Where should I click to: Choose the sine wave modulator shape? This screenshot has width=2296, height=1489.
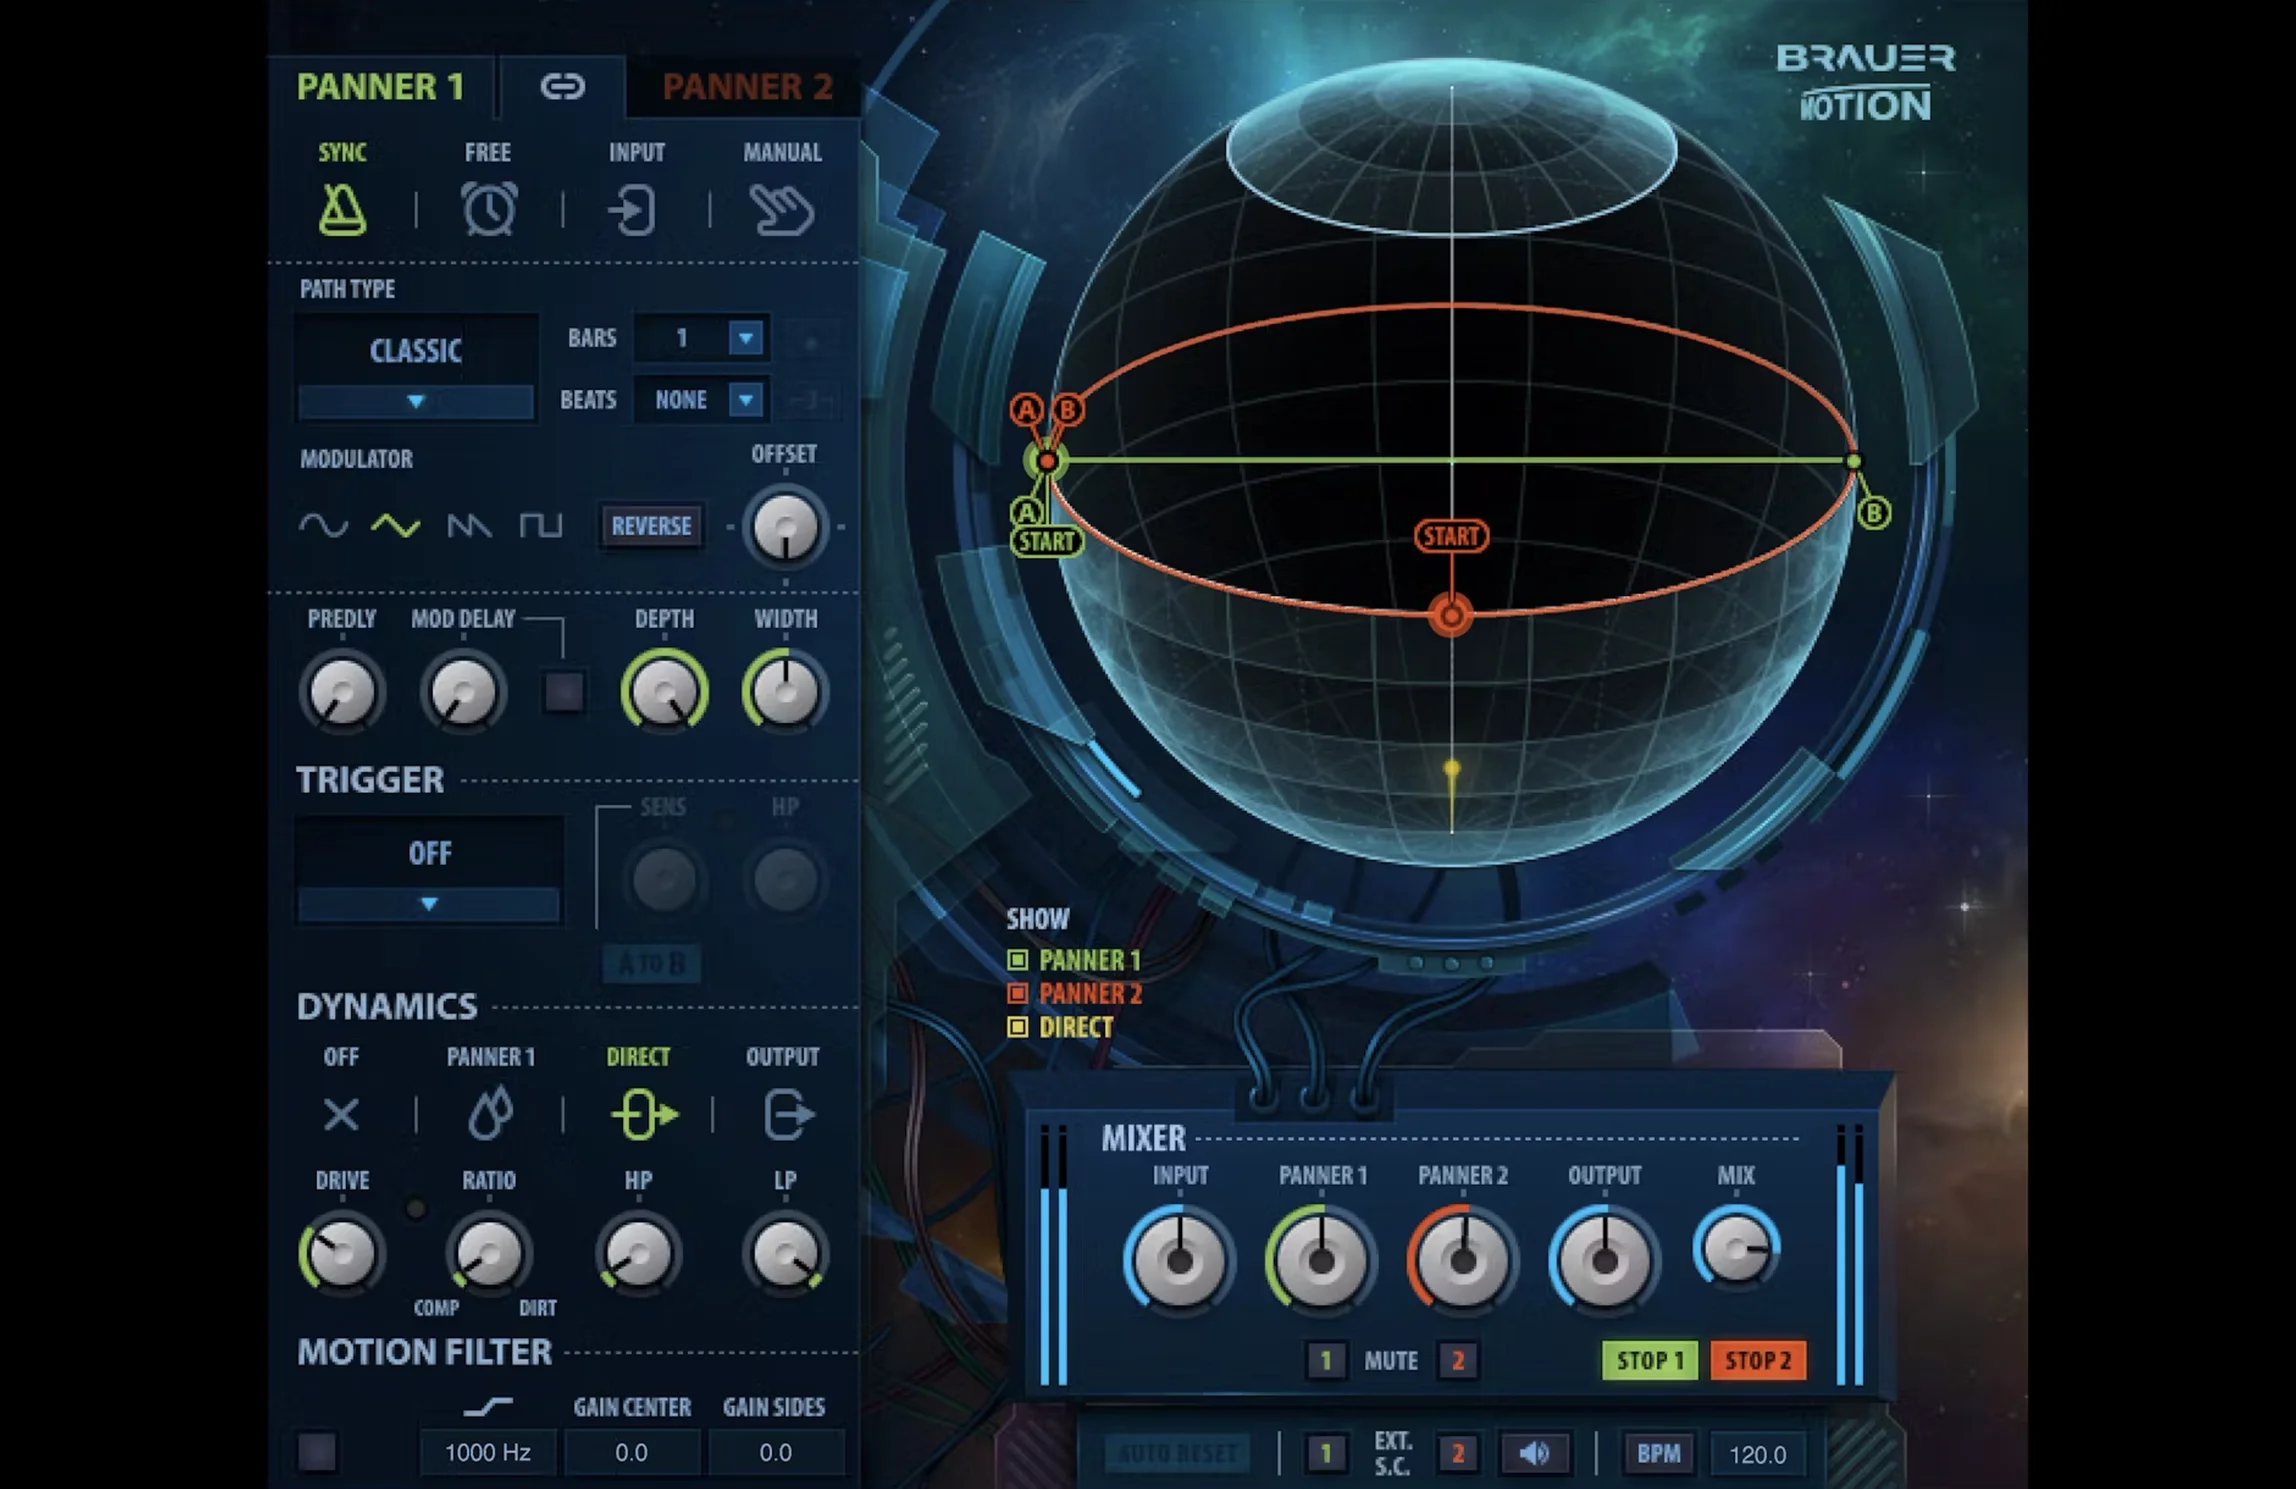(x=323, y=525)
